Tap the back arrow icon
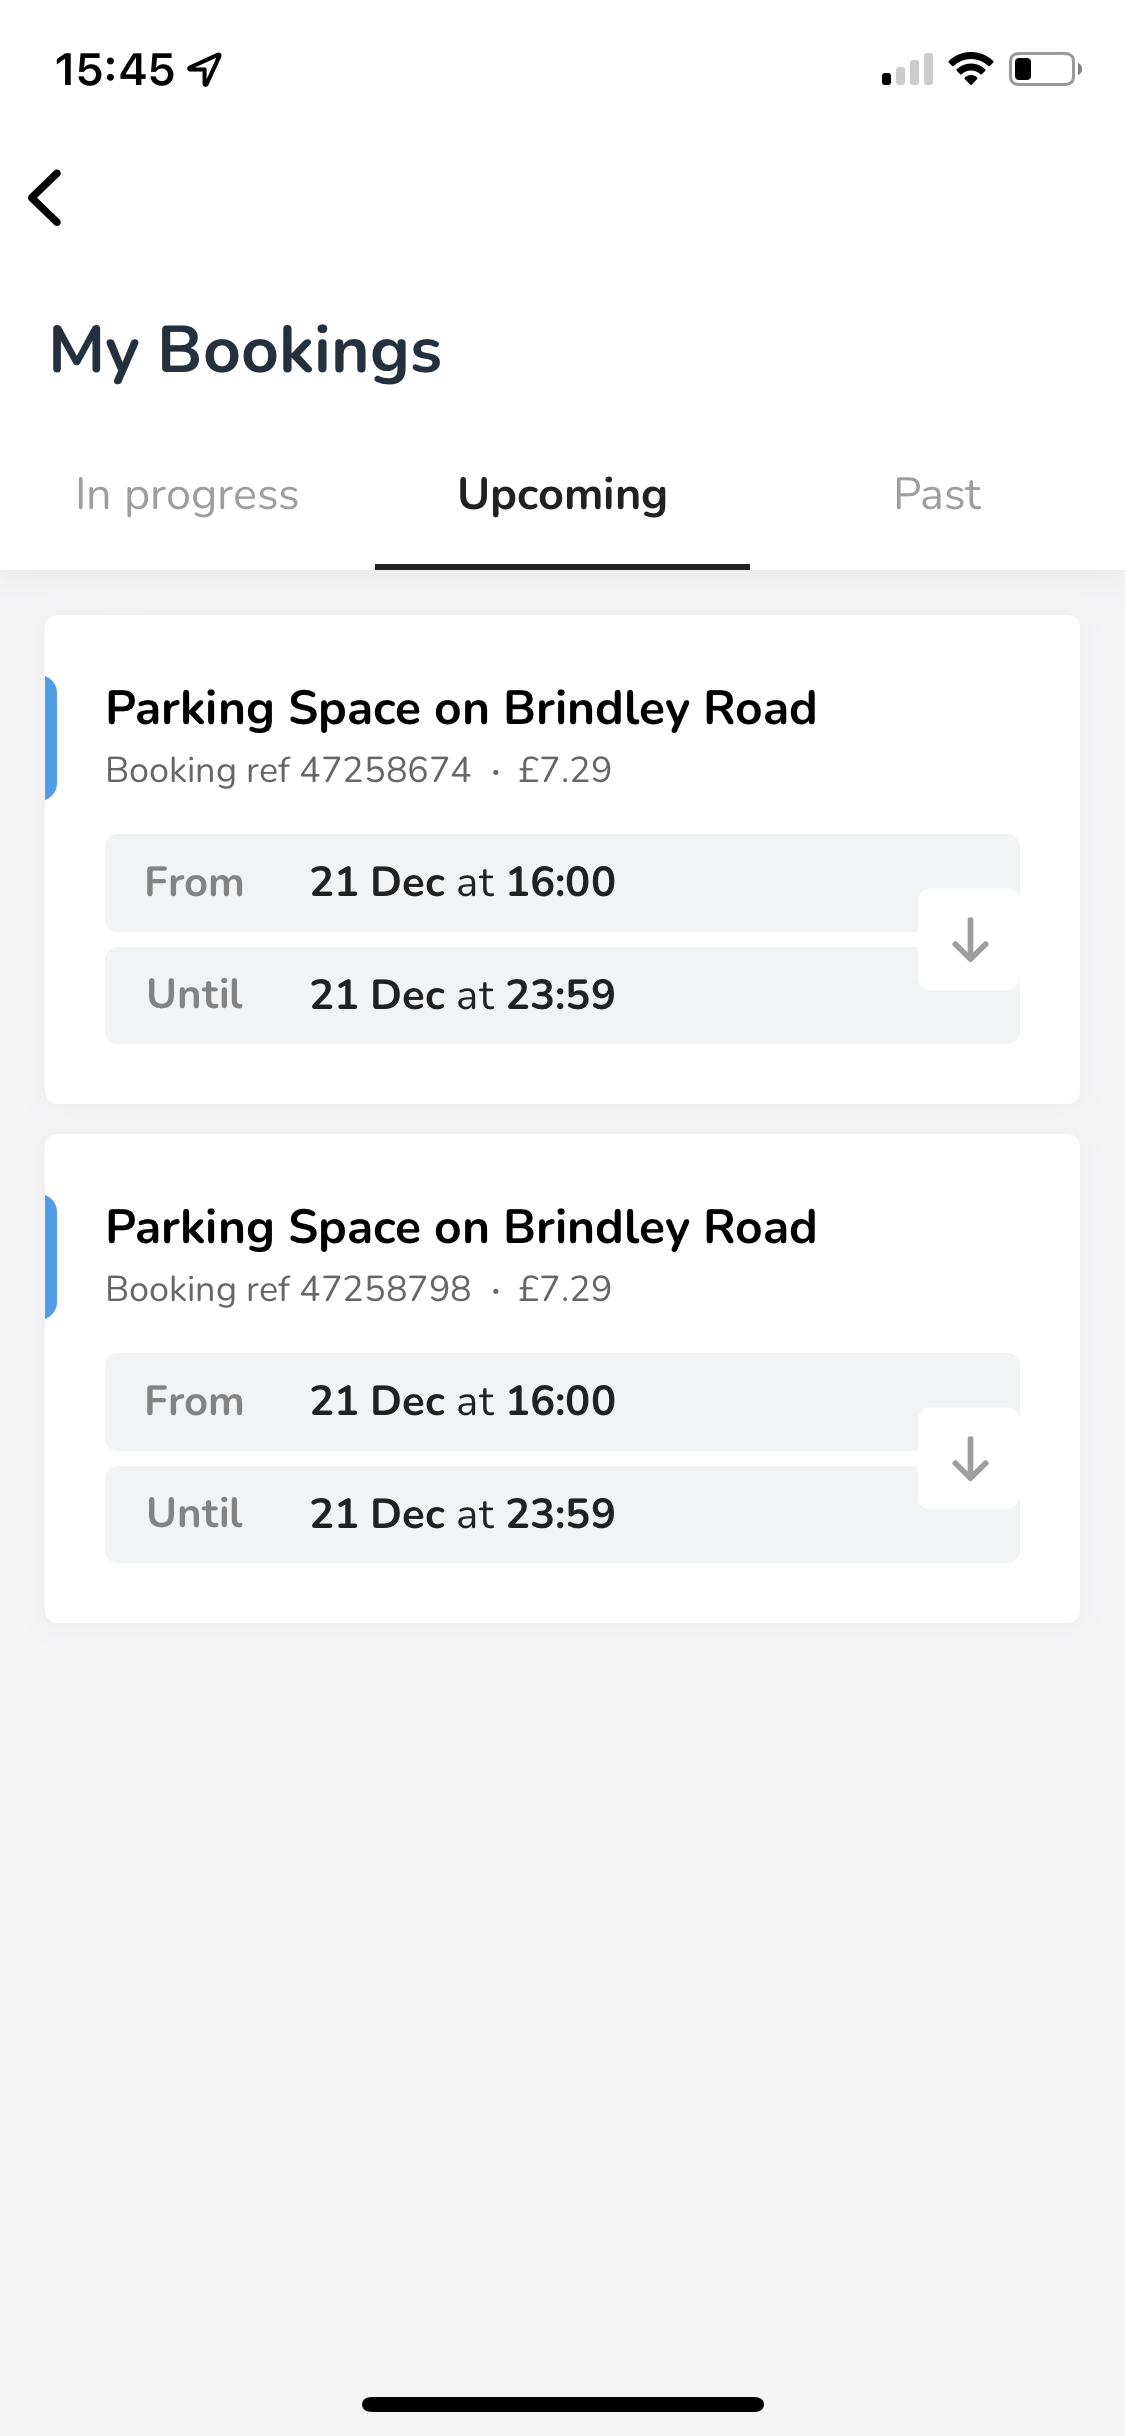1125x2436 pixels. tap(46, 197)
